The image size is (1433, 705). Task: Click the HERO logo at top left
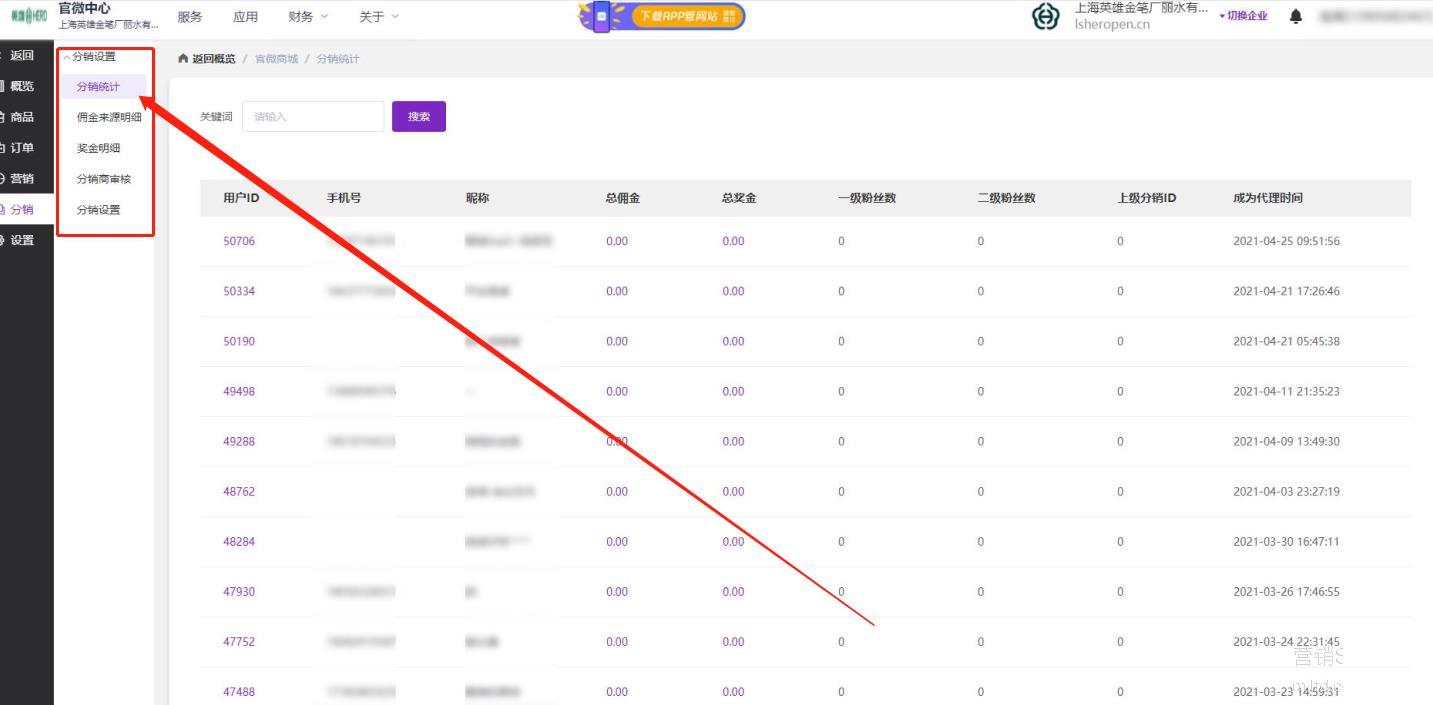click(x=28, y=16)
